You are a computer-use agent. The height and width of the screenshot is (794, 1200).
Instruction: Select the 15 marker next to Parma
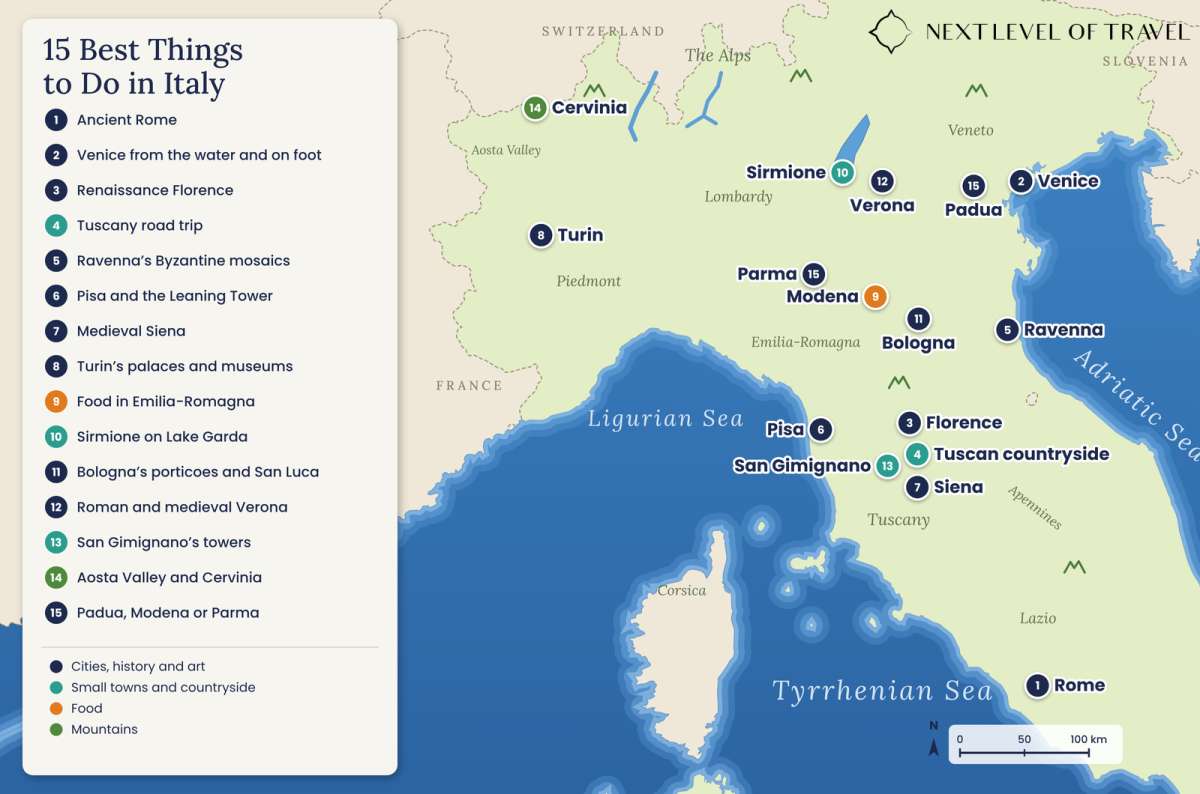tap(813, 274)
